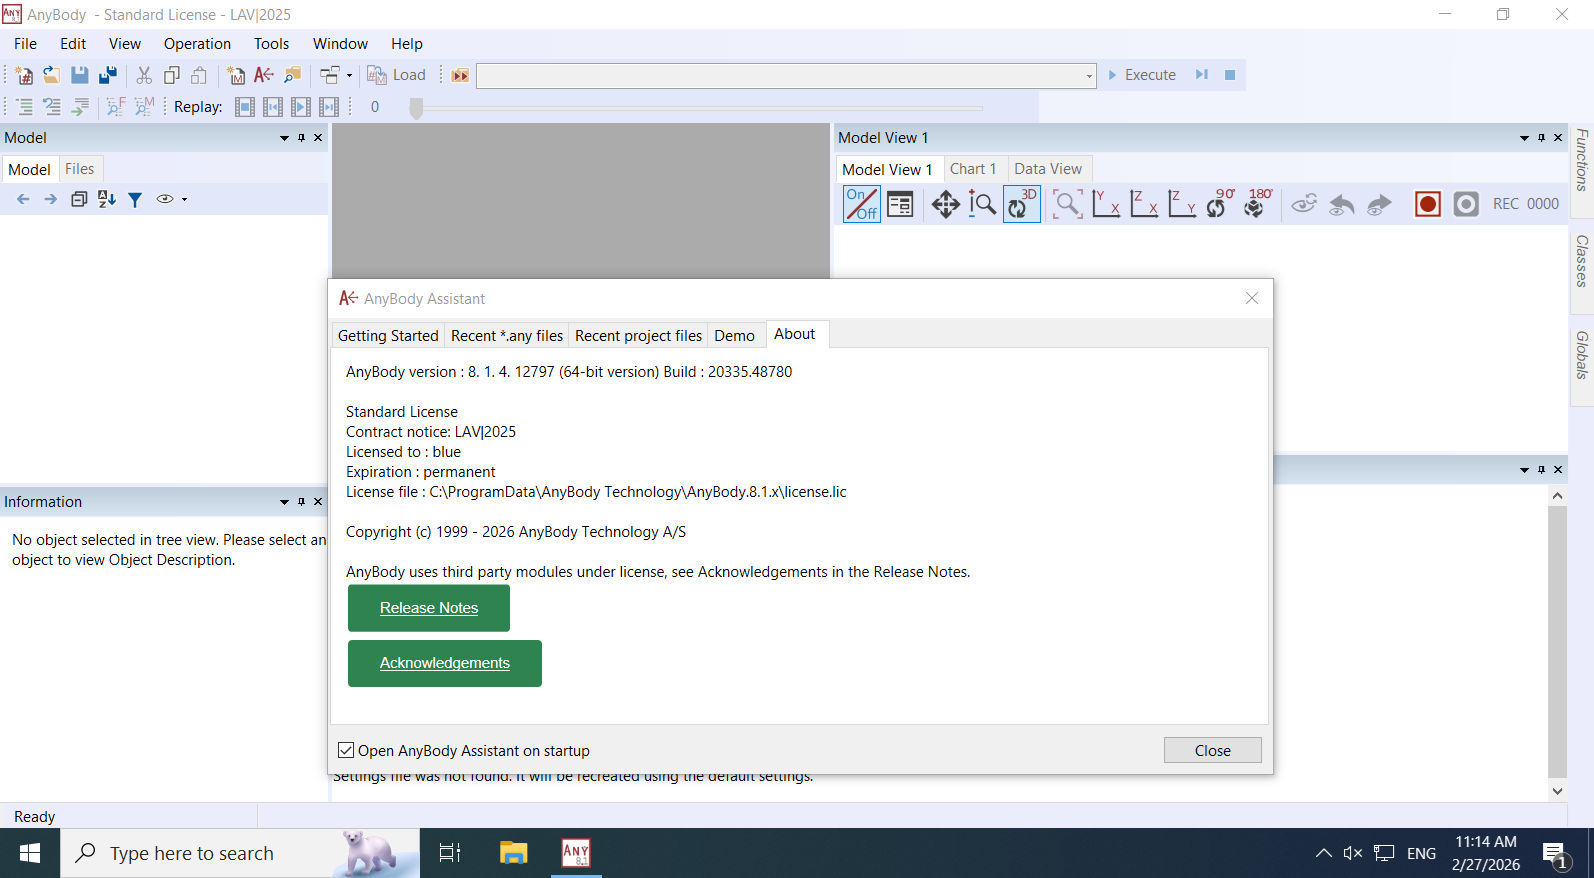1594x878 pixels.
Task: Load the model with the Load button
Action: [396, 75]
